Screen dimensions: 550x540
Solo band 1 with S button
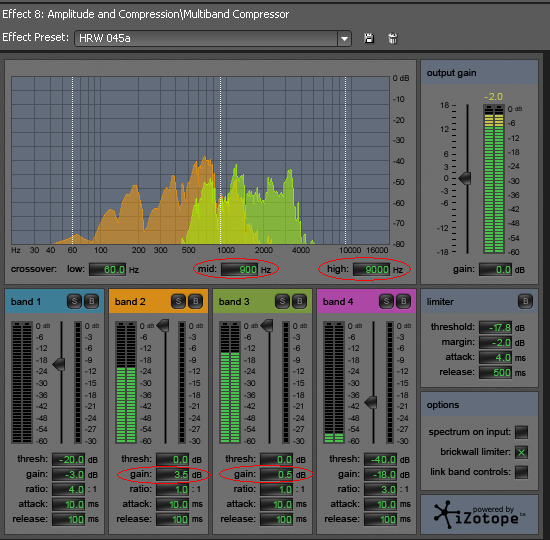click(74, 301)
